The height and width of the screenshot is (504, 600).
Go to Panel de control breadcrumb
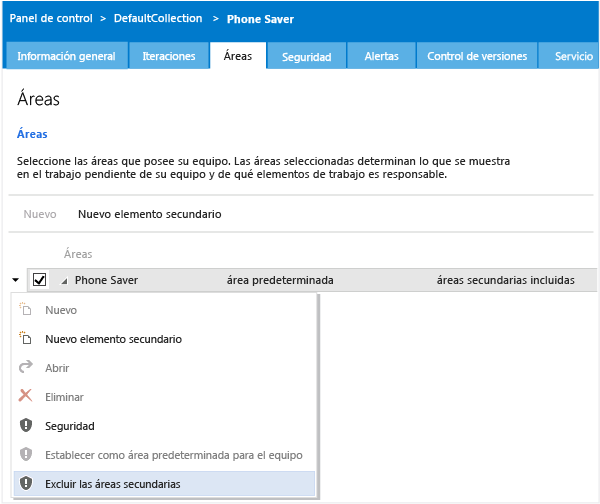[51, 18]
